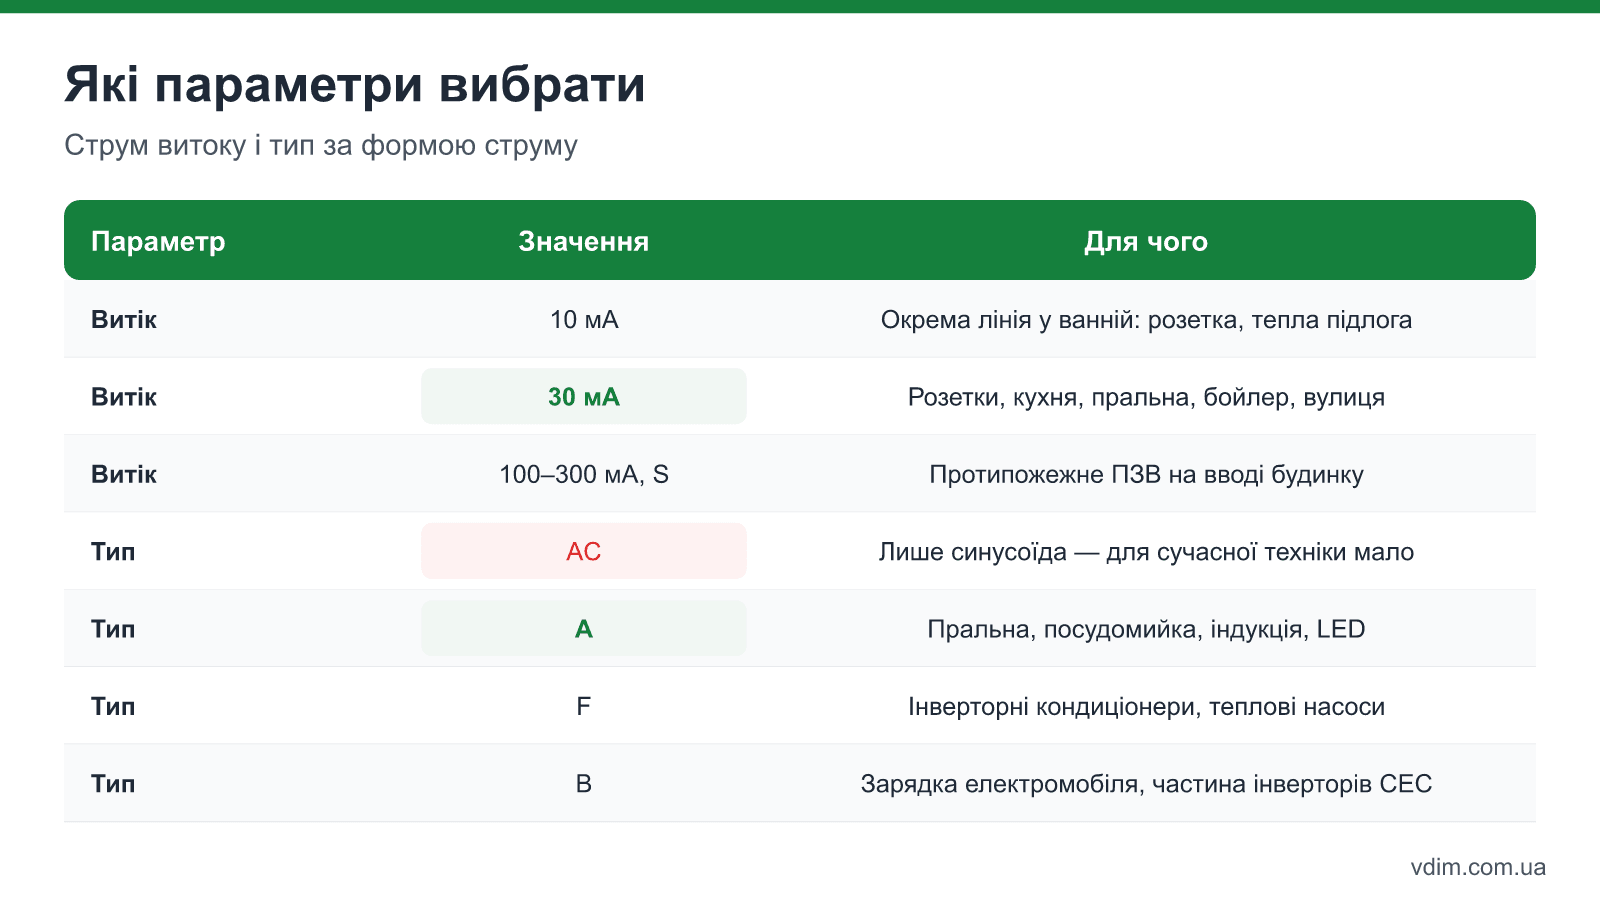Image resolution: width=1600 pixels, height=907 pixels.
Task: Select subtitle 'Струм витоку і тип за формою струму'
Action: (321, 146)
